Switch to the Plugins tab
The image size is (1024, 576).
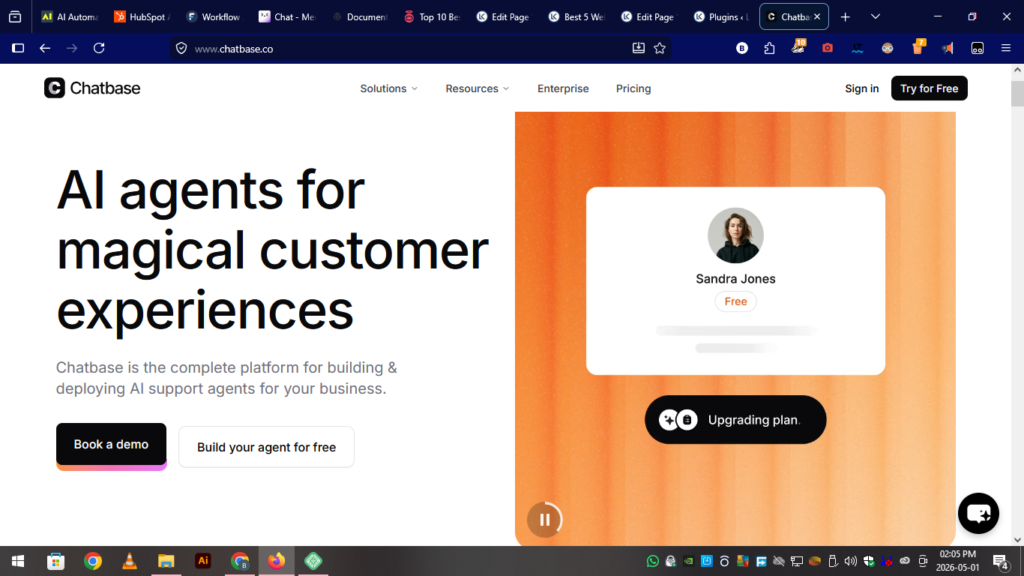point(722,17)
